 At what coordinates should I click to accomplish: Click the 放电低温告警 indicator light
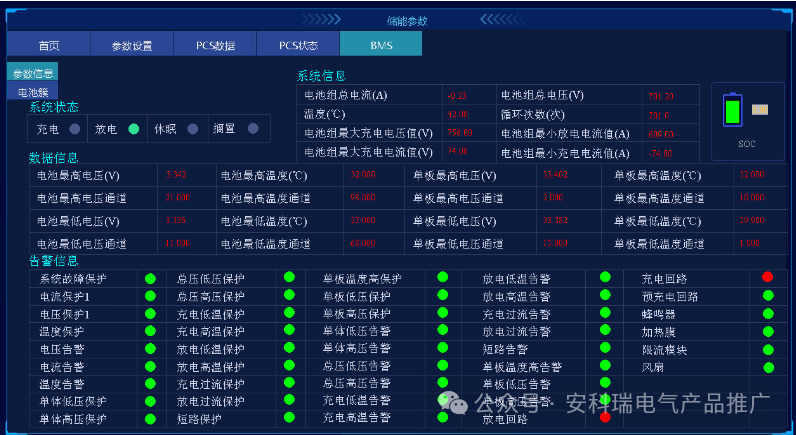[605, 277]
